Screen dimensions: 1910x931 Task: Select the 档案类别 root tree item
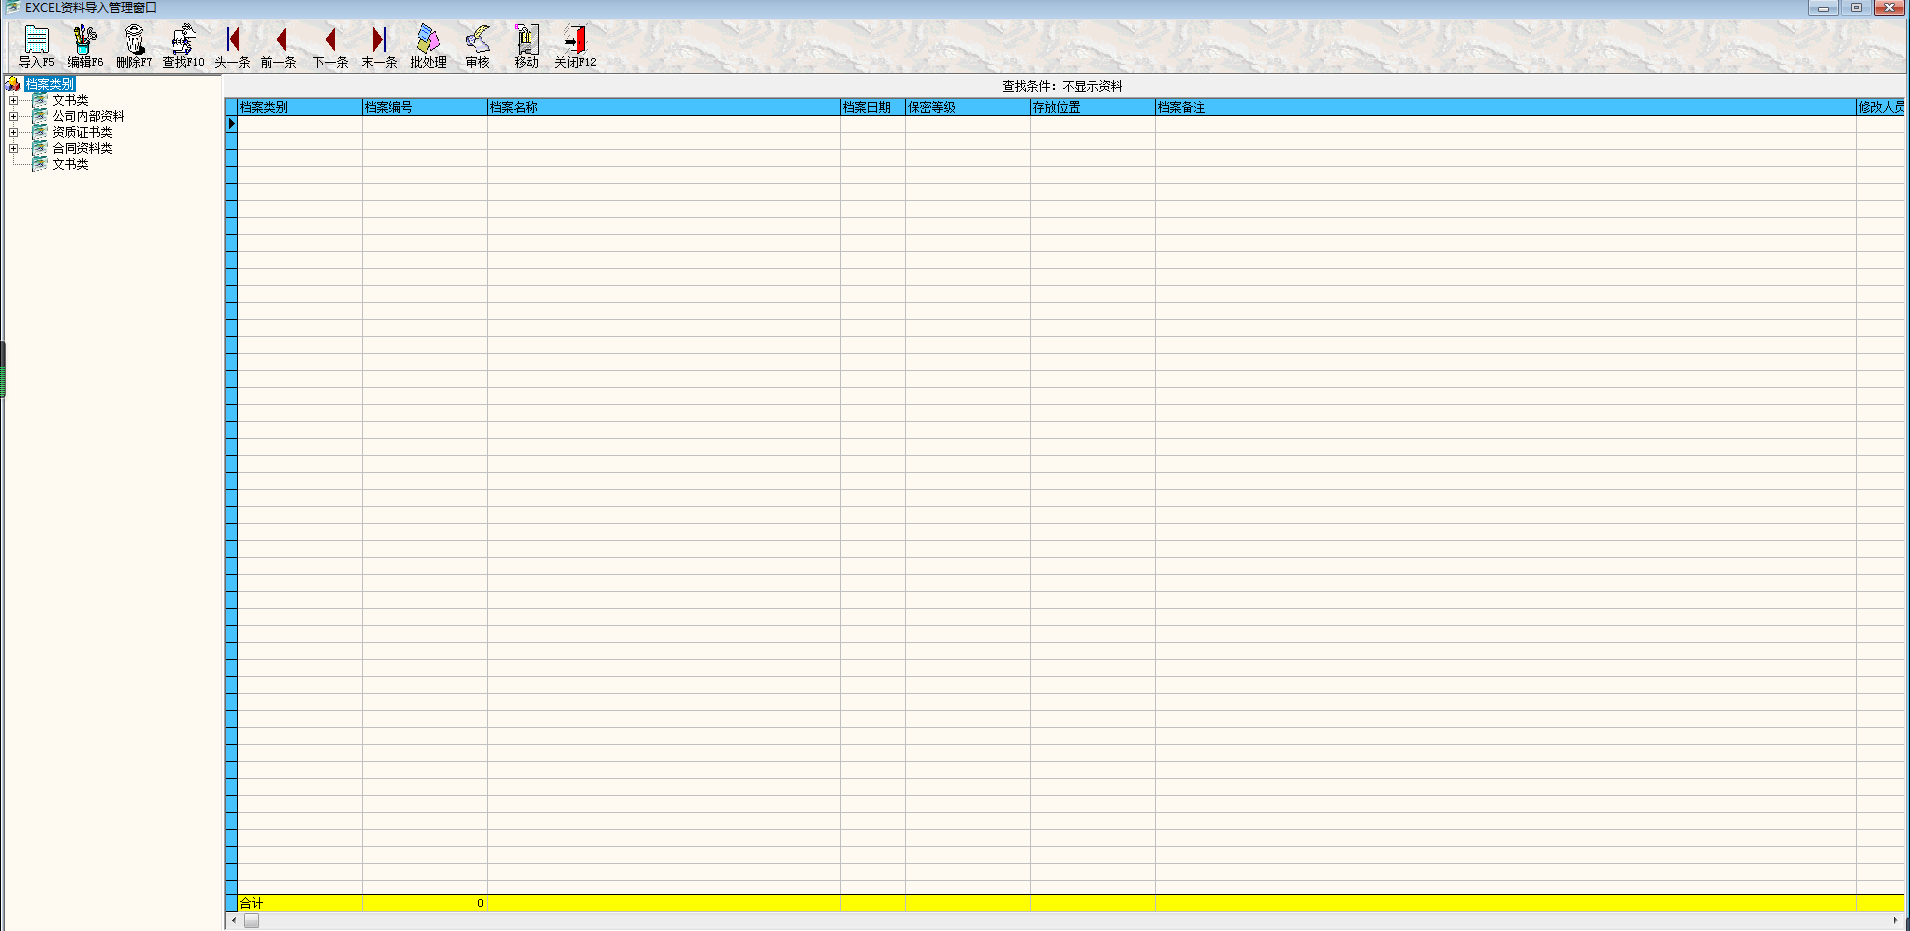pyautogui.click(x=49, y=84)
